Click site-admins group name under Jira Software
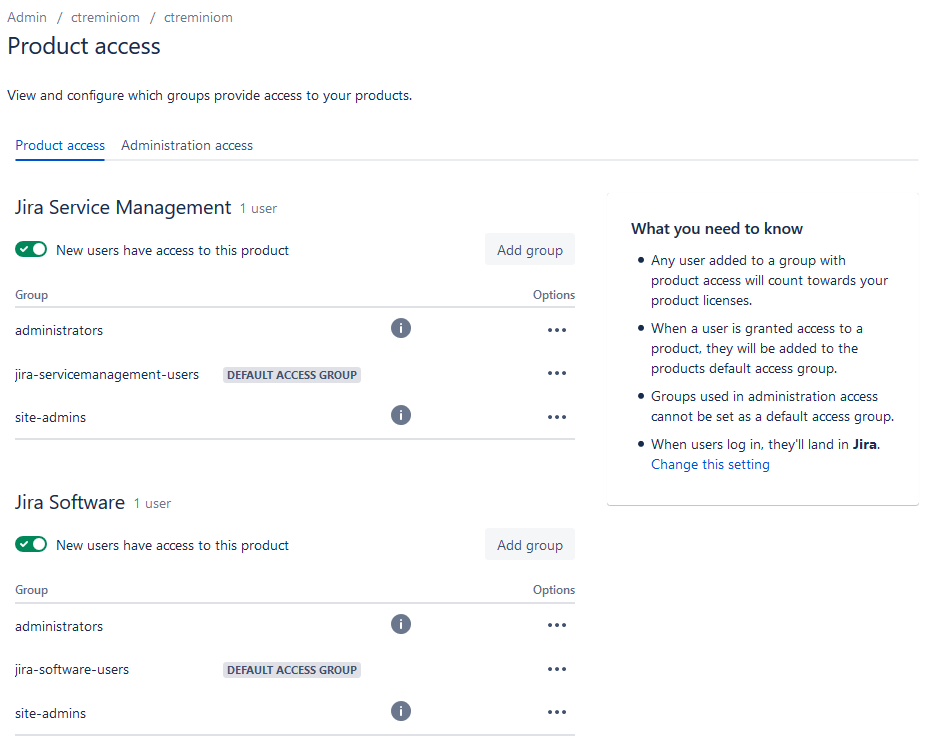The width and height of the screenshot is (932, 748). (x=51, y=714)
